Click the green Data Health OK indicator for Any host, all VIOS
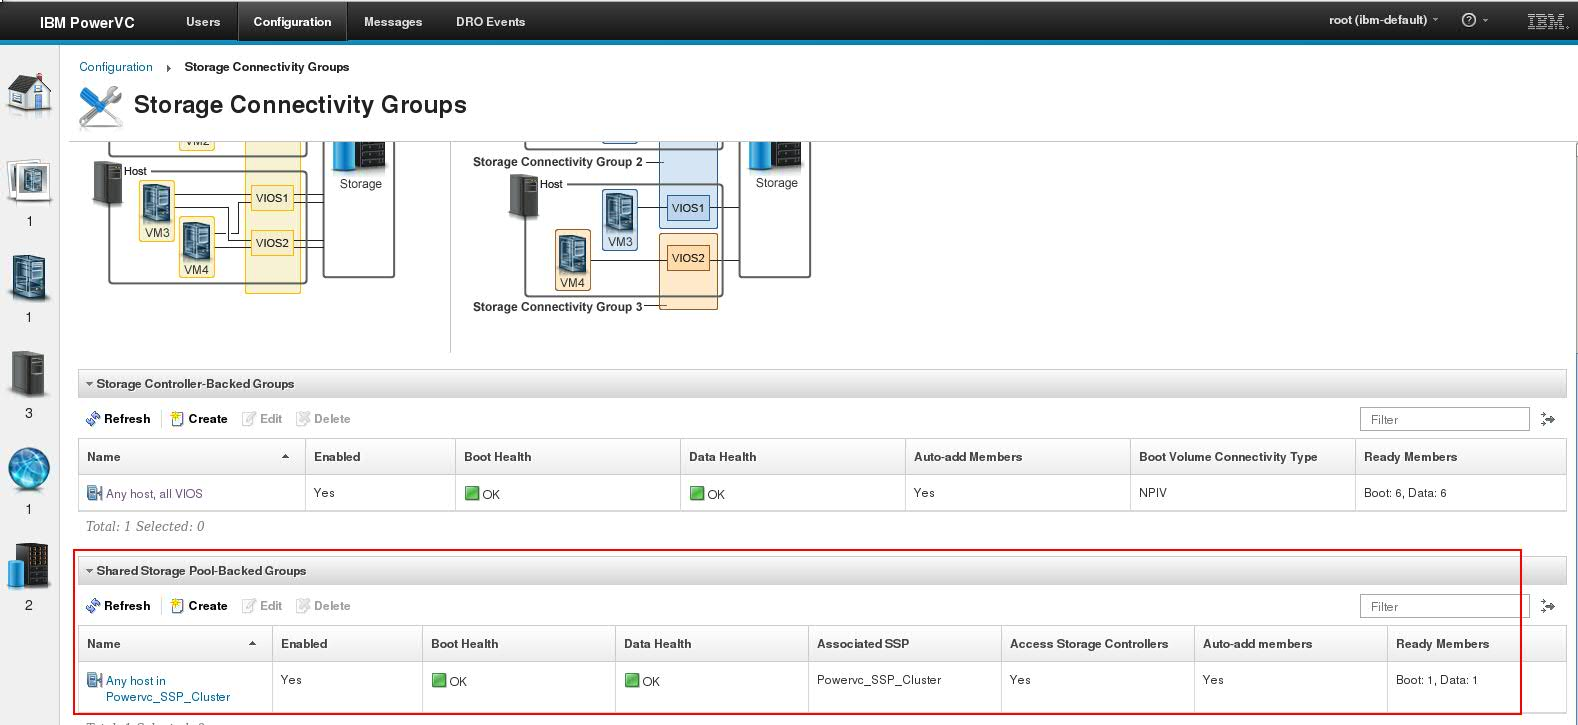 [x=697, y=493]
